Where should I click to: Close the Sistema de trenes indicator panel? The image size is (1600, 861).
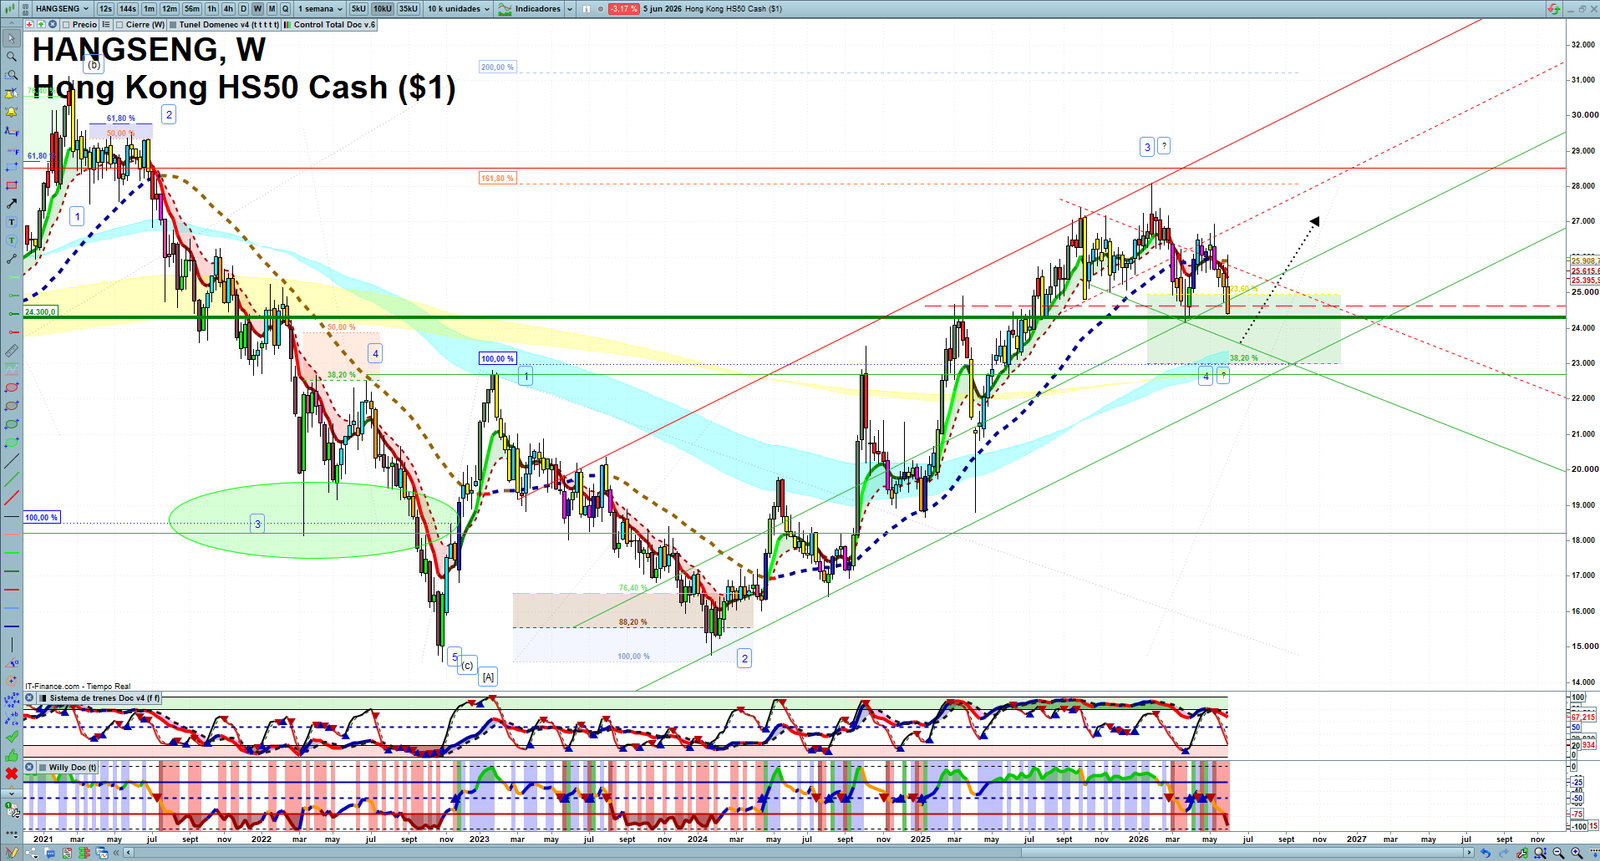click(29, 698)
